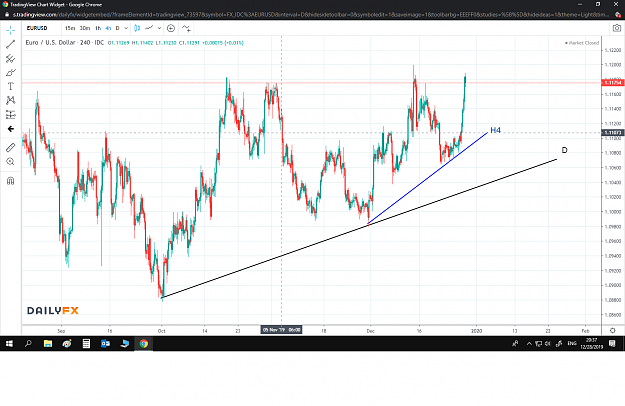Click the Chrome address bar URL
The image size is (625, 406).
311,15
